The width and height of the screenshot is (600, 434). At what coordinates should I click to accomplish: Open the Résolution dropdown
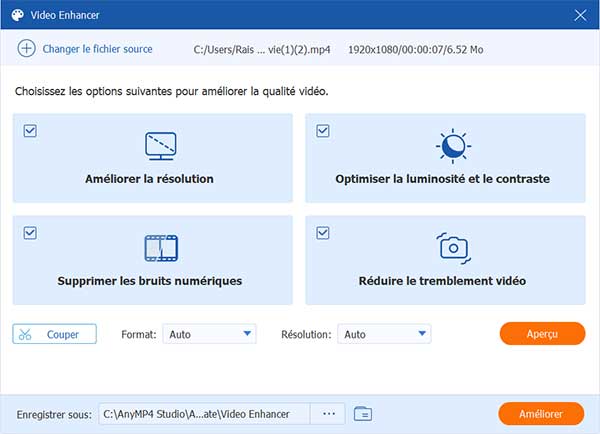pyautogui.click(x=384, y=334)
